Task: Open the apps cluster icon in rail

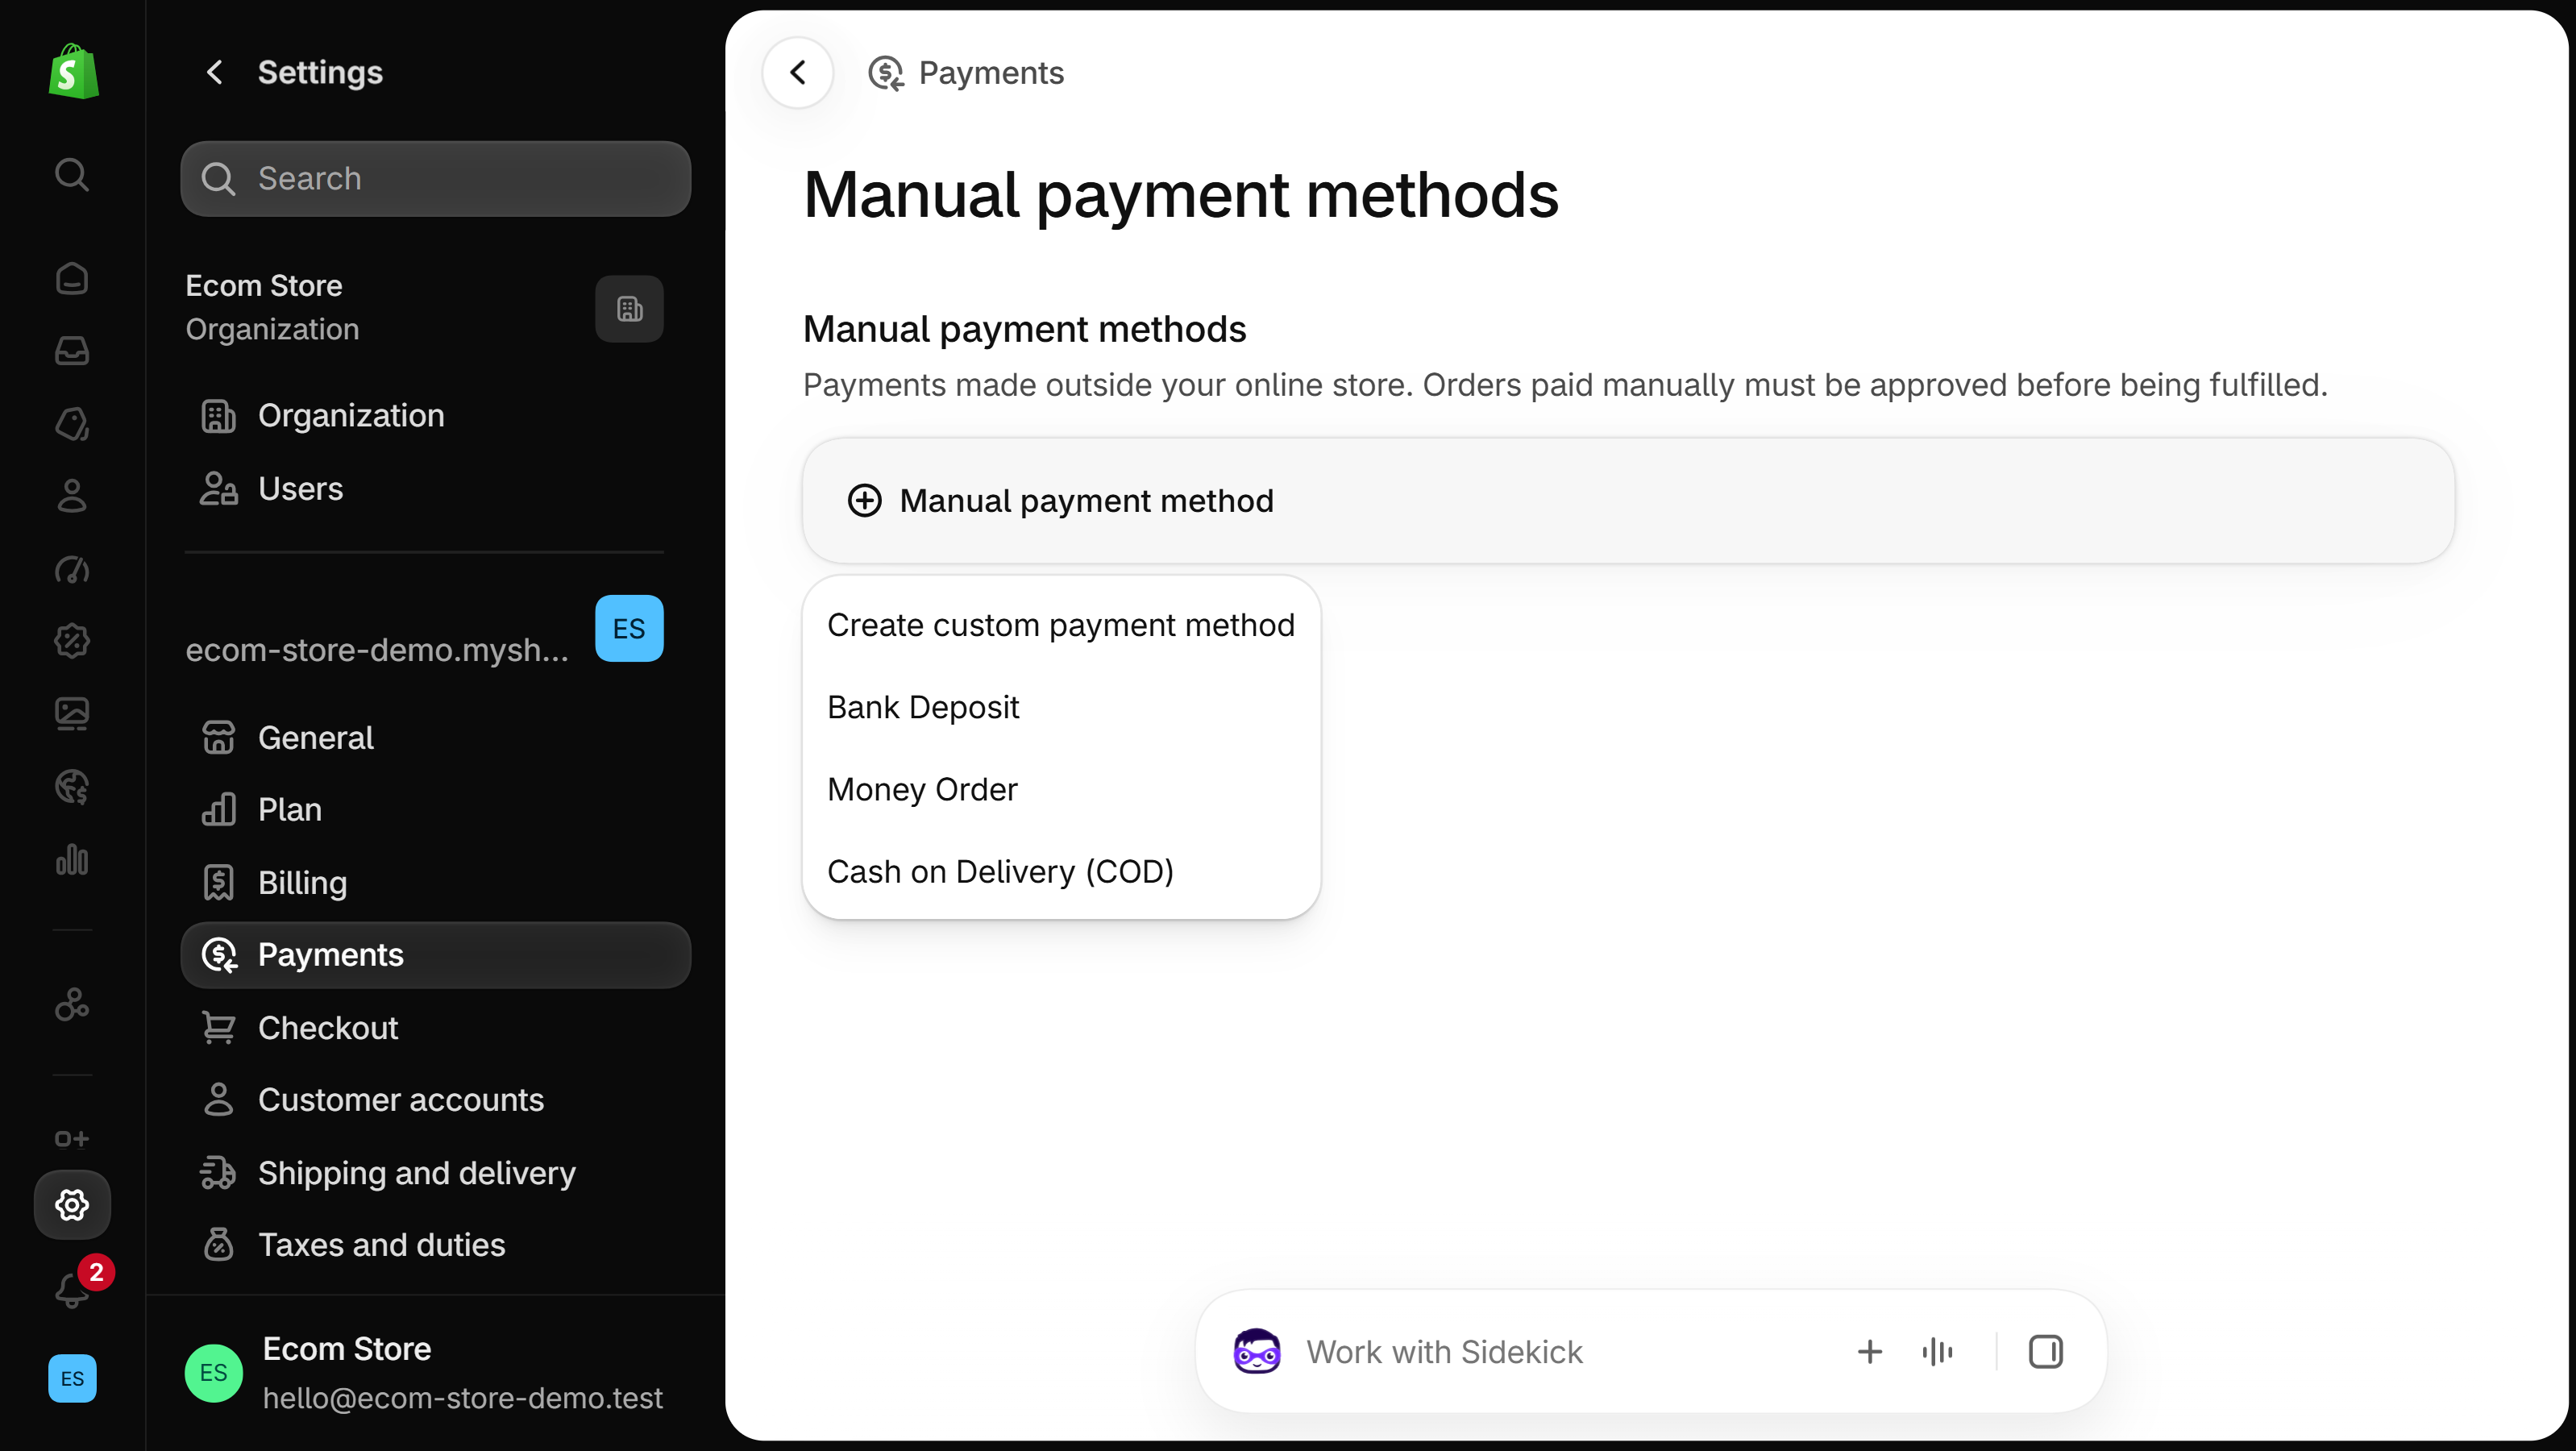Action: pyautogui.click(x=72, y=1004)
